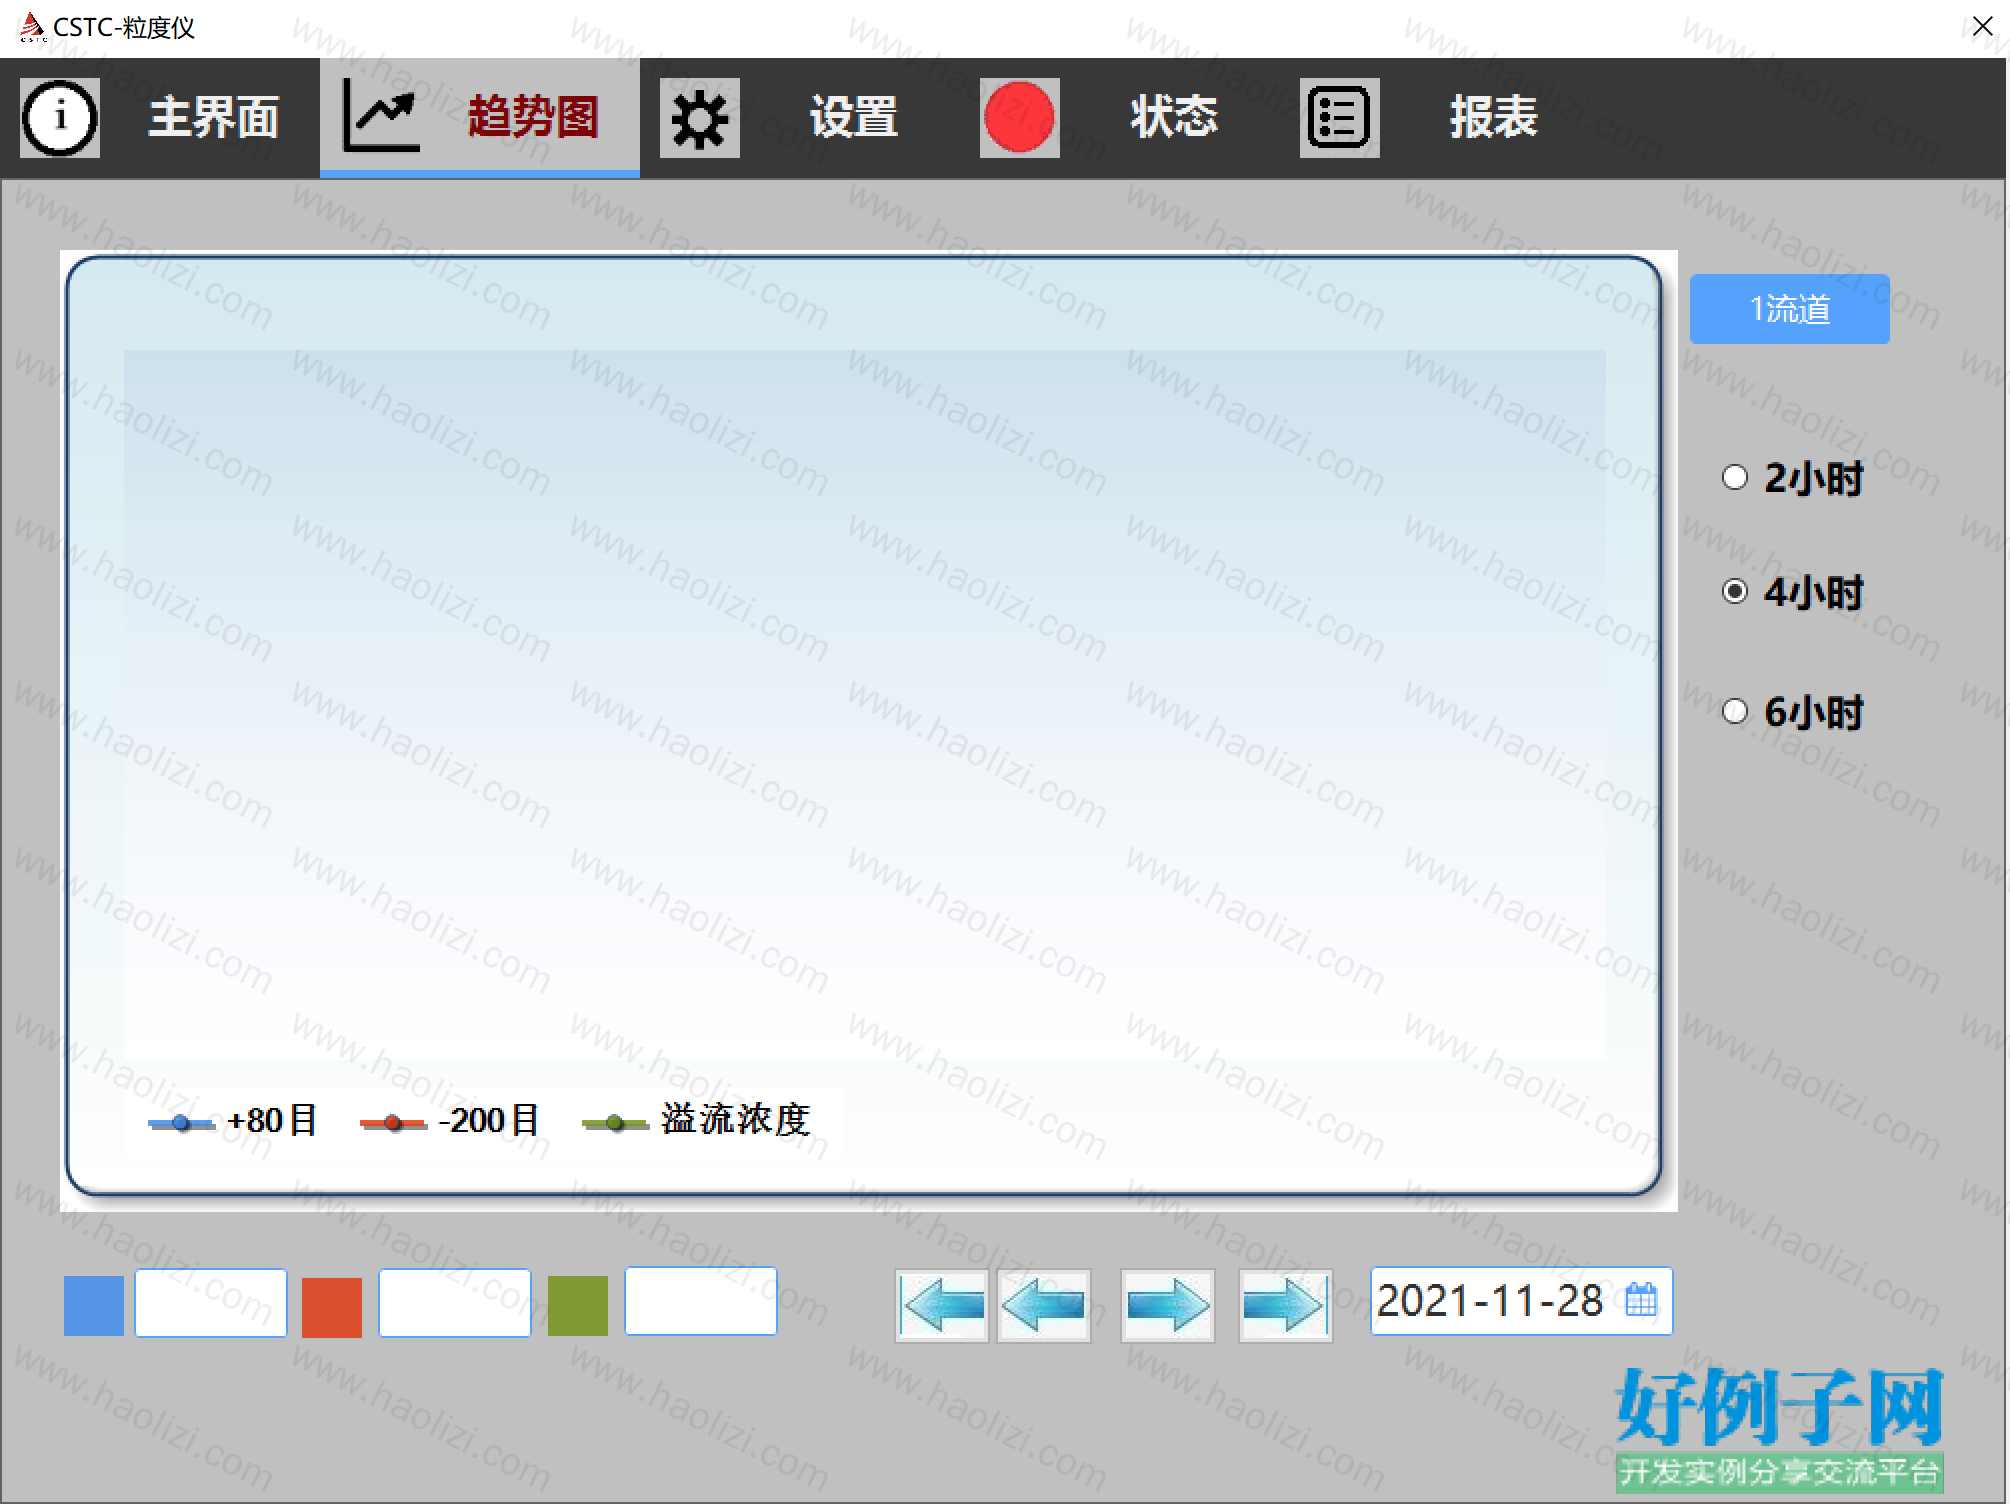Click the blue +80目 color swatch
This screenshot has height=1504, width=2010.
click(94, 1306)
